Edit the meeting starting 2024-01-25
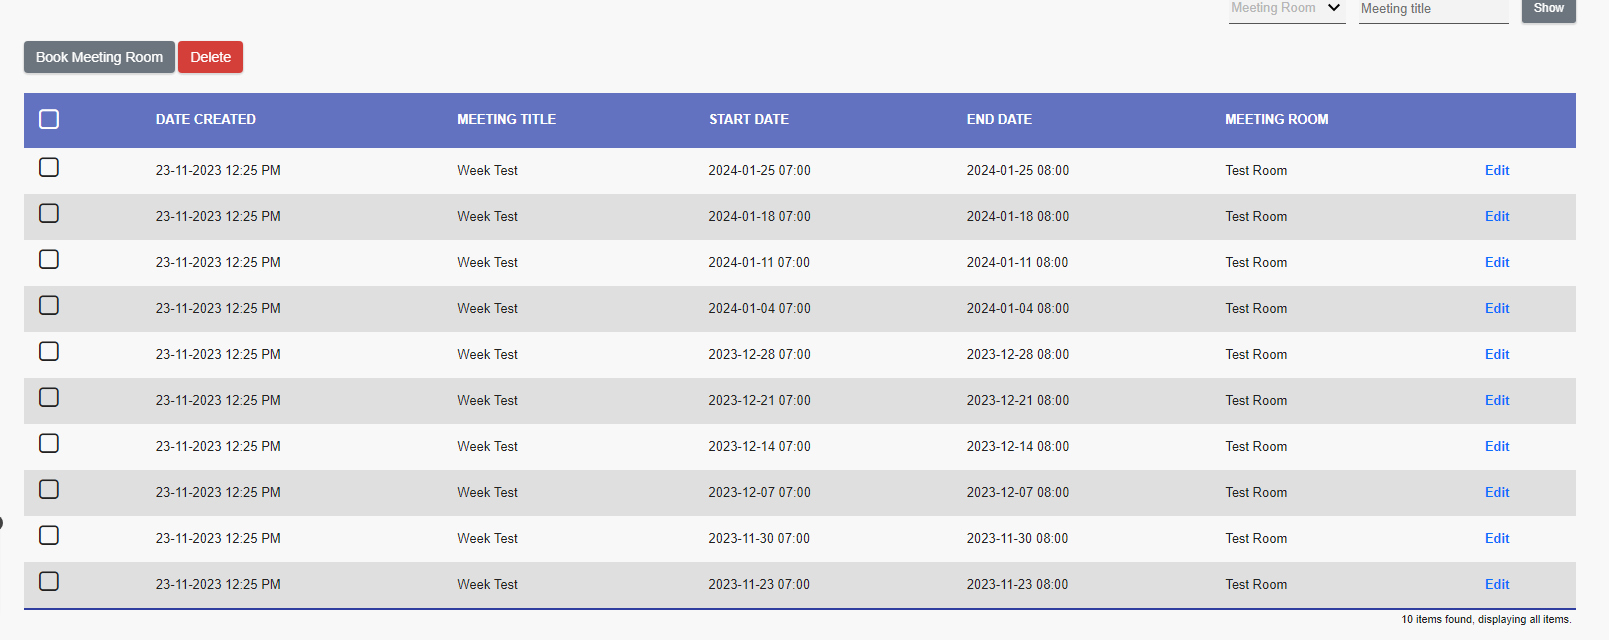 click(1497, 170)
